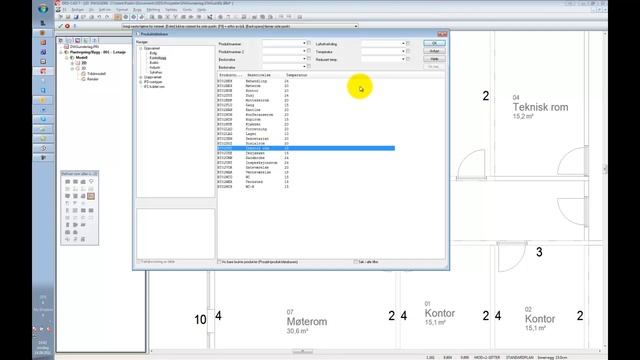This screenshot has width=640, height=360.
Task: Expand the 2D node in project tree
Action: (72, 63)
